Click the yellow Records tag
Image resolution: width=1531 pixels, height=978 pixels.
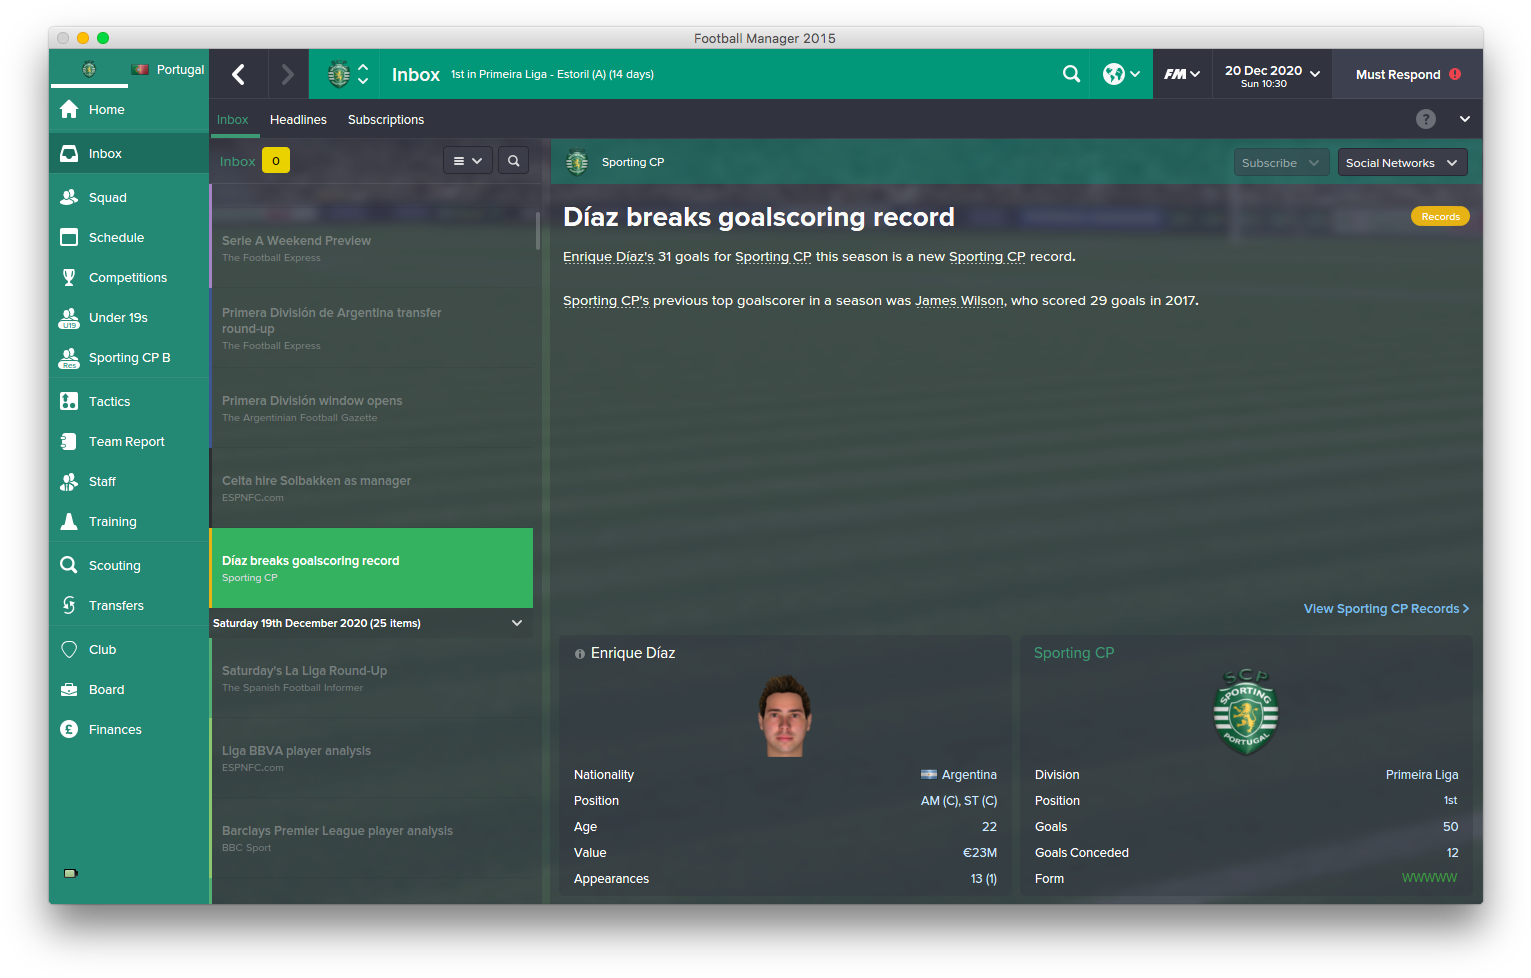pos(1440,216)
